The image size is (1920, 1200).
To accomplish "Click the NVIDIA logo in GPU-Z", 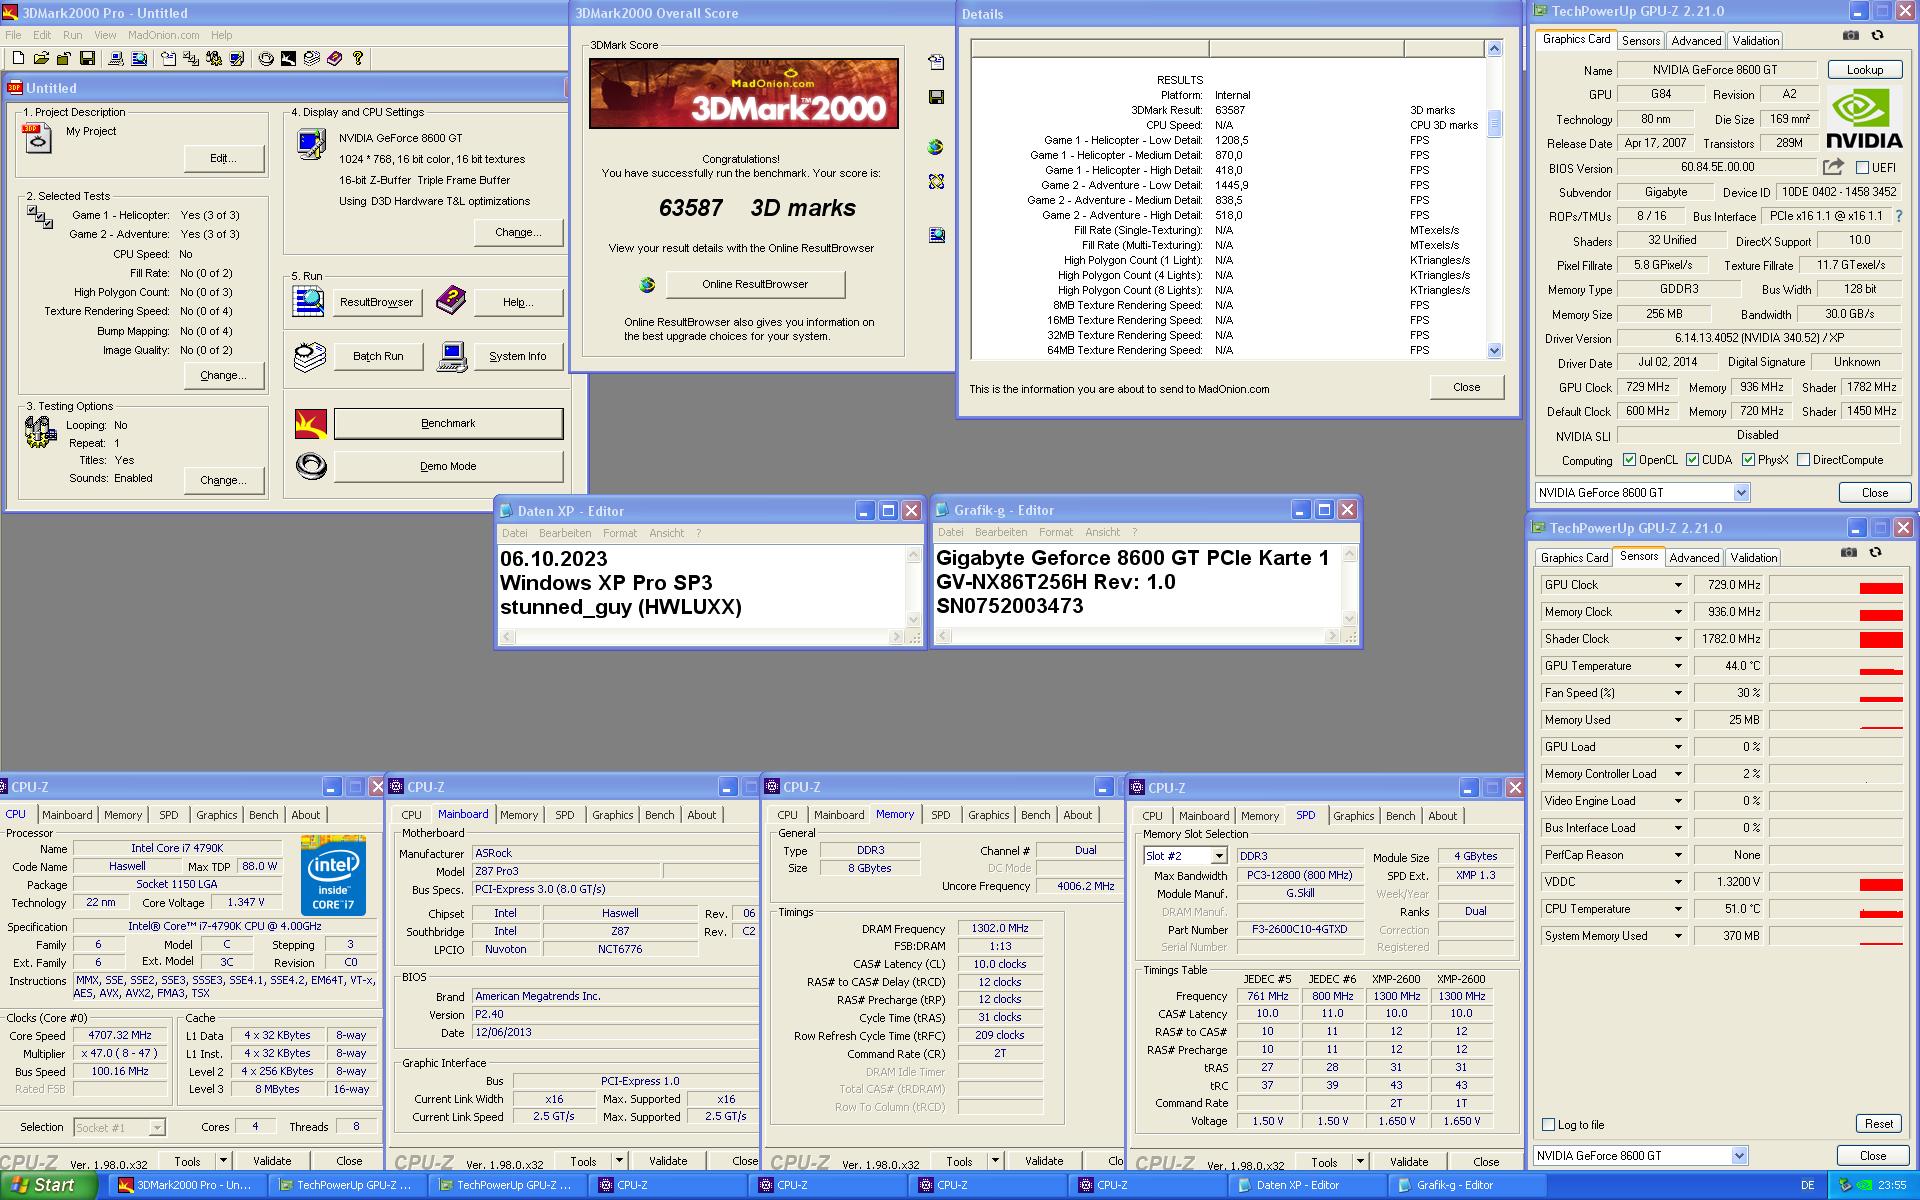I will click(1864, 118).
